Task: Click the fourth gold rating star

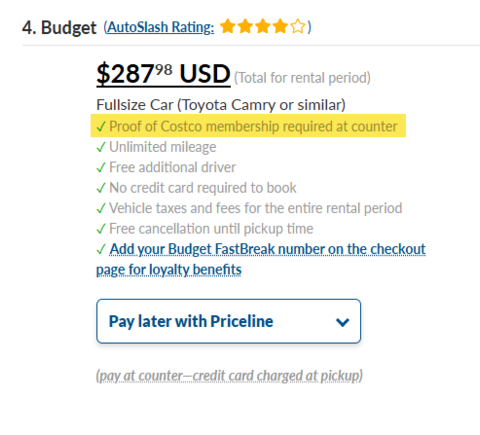Action: [x=280, y=26]
